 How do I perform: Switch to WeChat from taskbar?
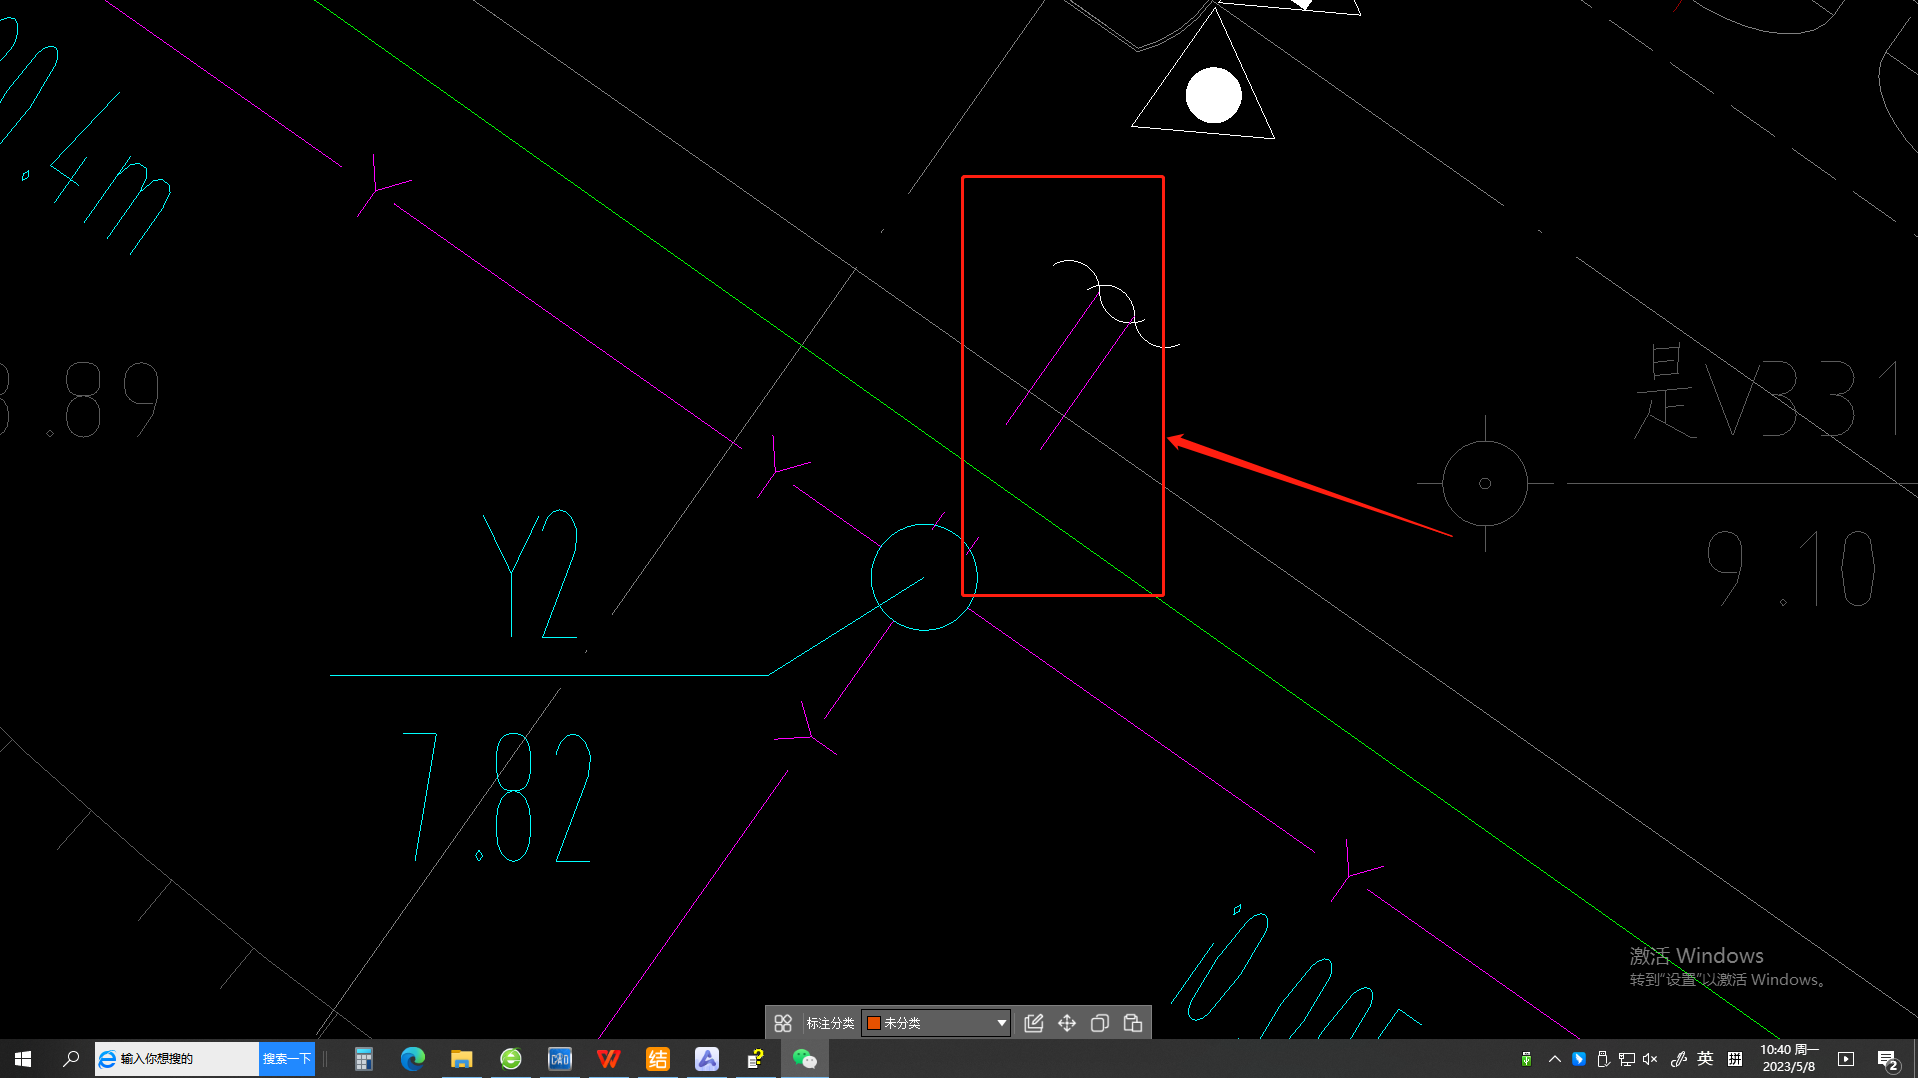coord(805,1058)
